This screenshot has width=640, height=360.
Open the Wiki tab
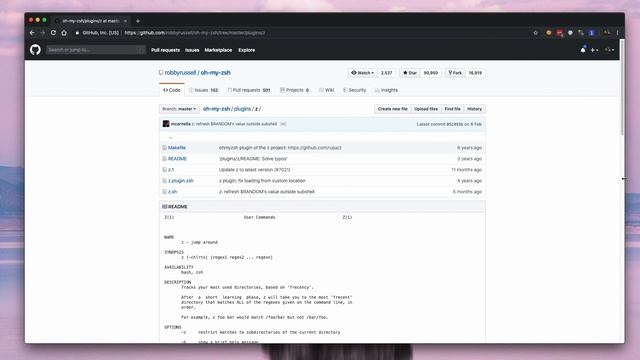point(327,90)
